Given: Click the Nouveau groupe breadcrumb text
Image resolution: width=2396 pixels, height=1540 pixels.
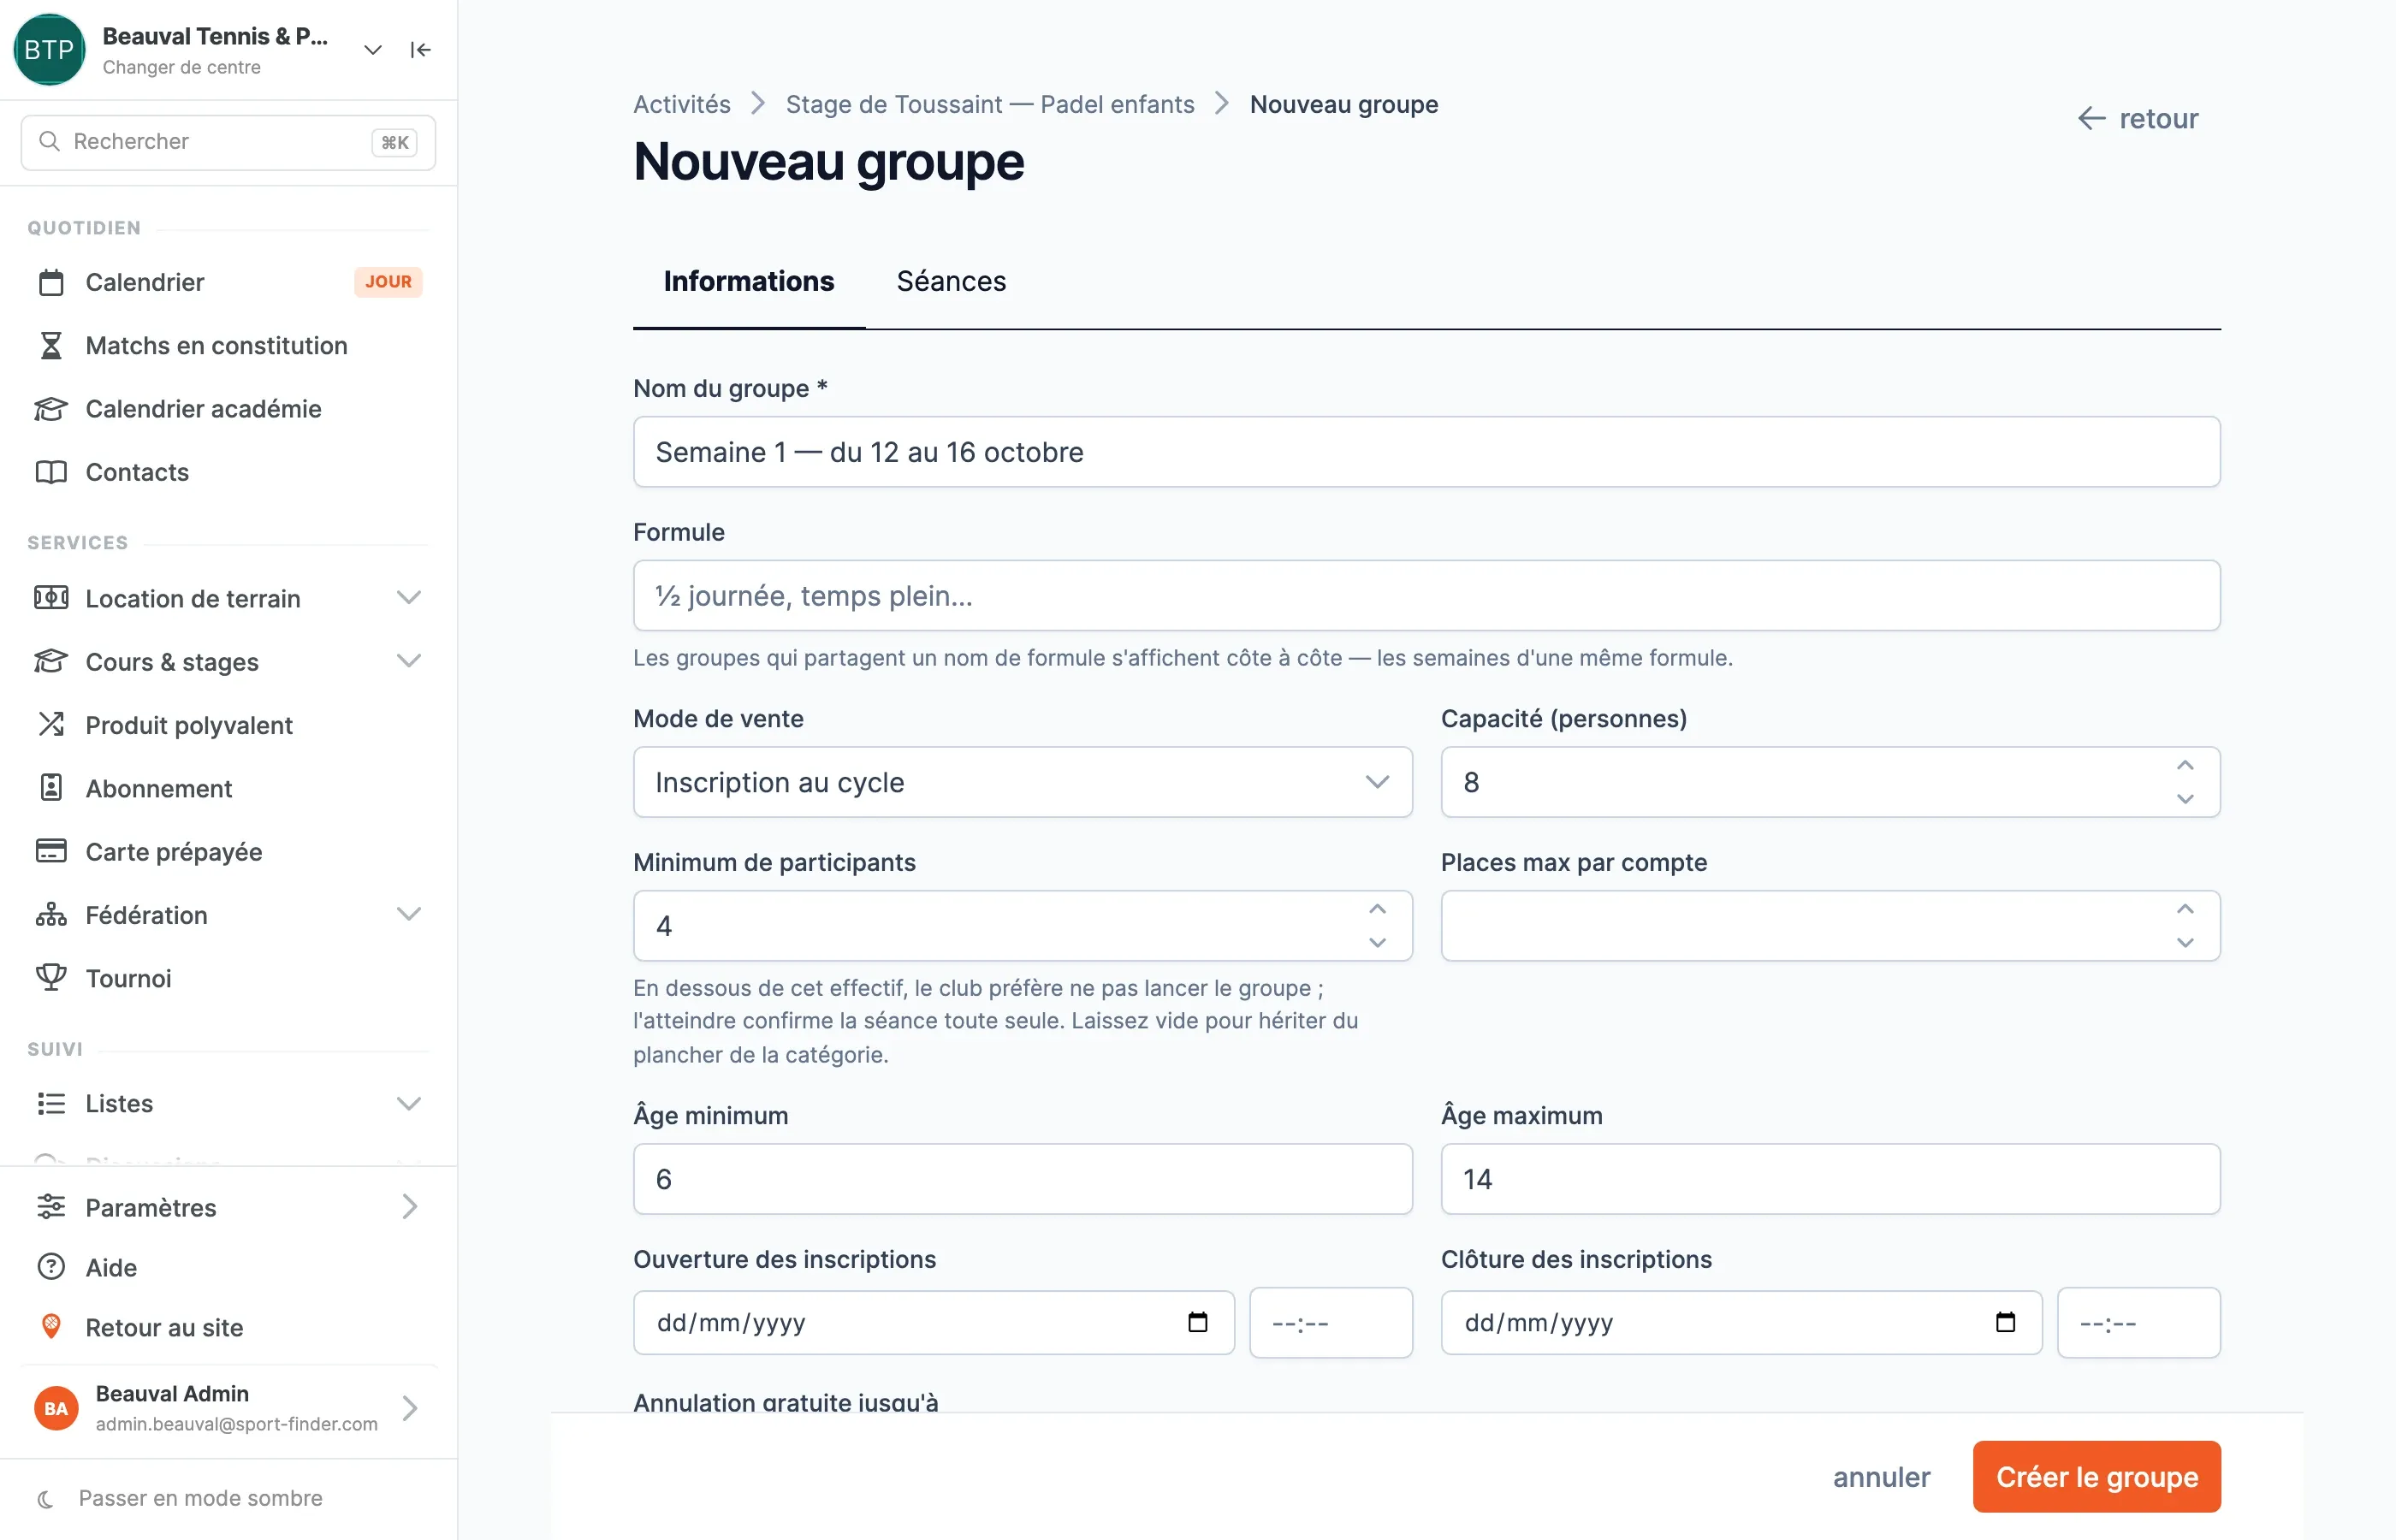Looking at the screenshot, I should [1343, 104].
